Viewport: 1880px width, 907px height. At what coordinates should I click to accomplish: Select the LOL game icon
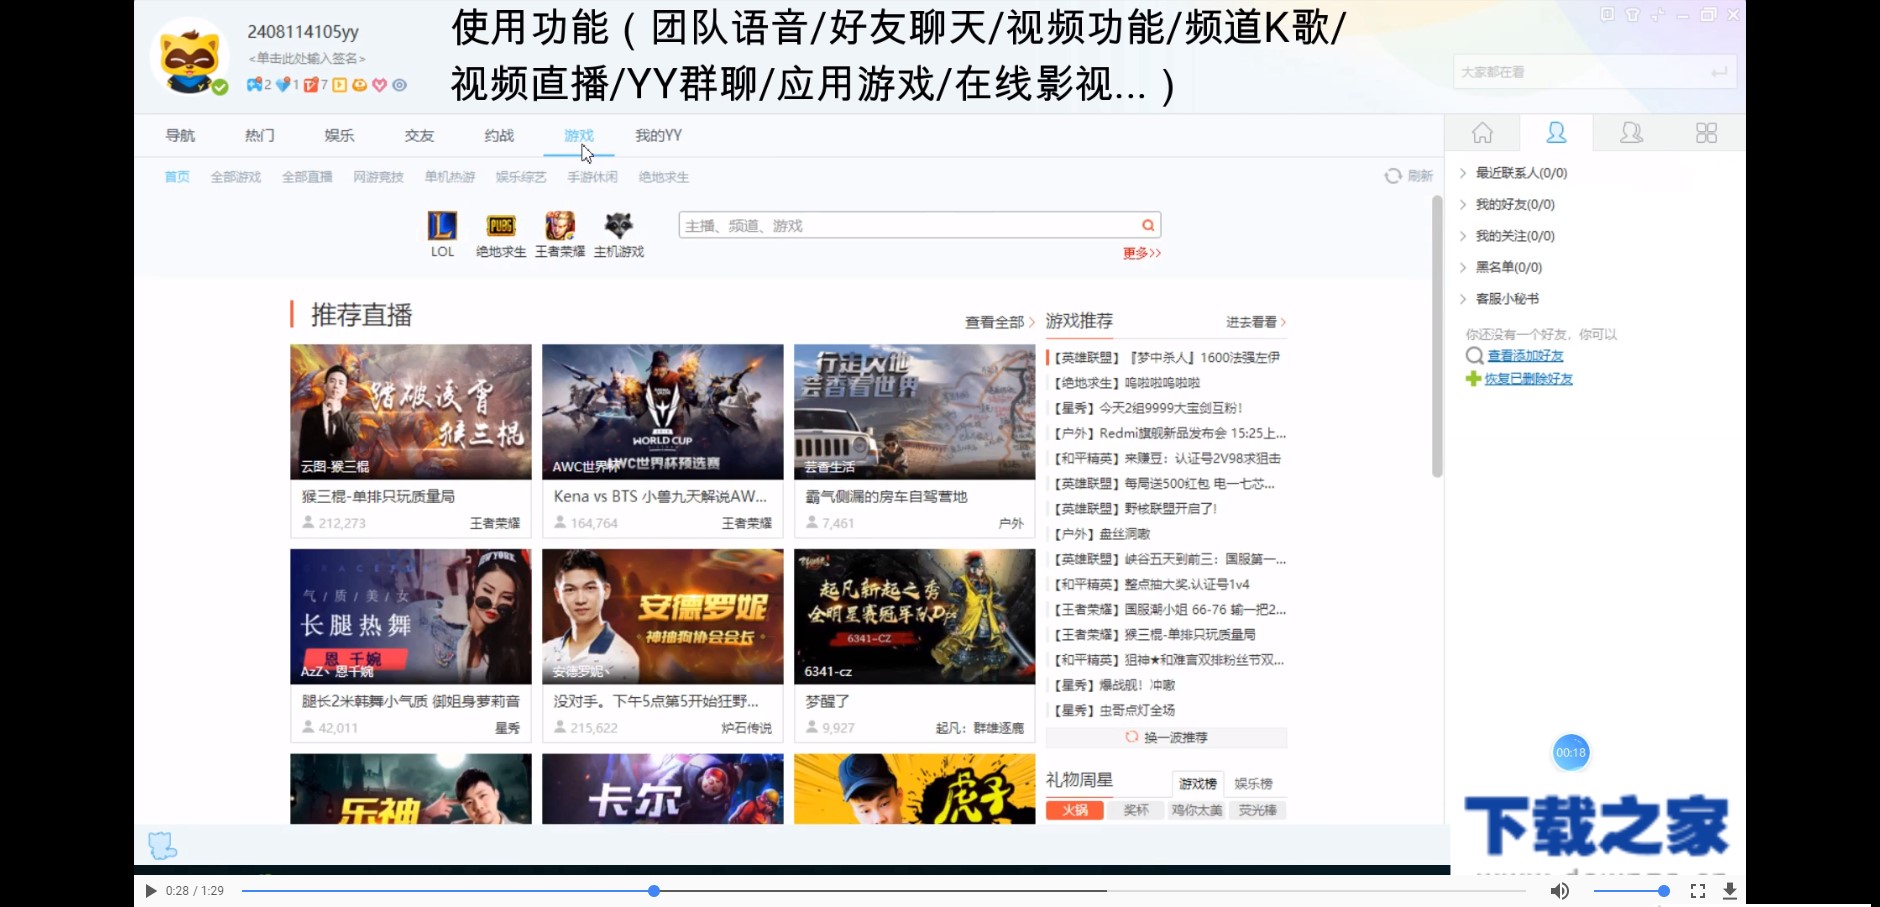(441, 226)
